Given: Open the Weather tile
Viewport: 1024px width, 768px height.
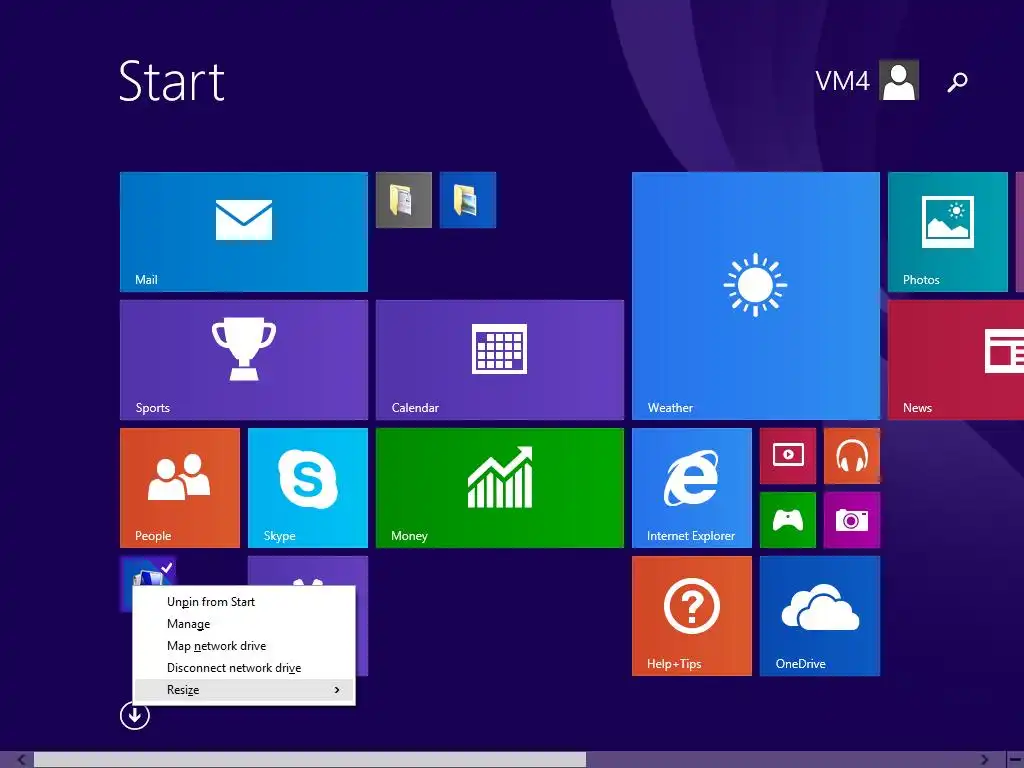Looking at the screenshot, I should click(x=756, y=296).
